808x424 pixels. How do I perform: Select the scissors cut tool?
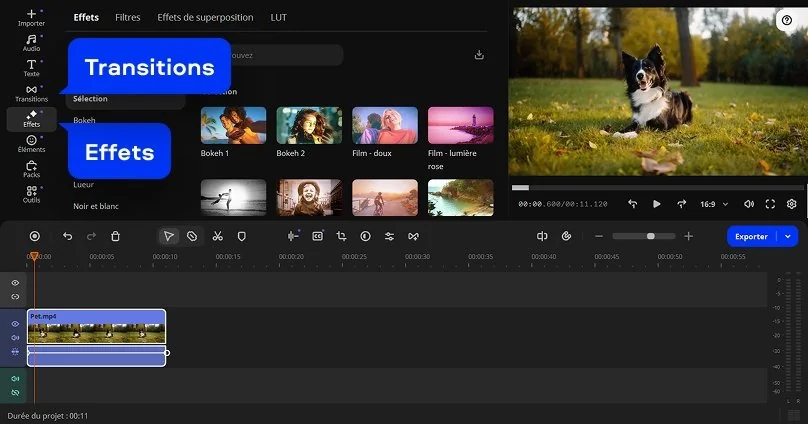[x=217, y=236]
